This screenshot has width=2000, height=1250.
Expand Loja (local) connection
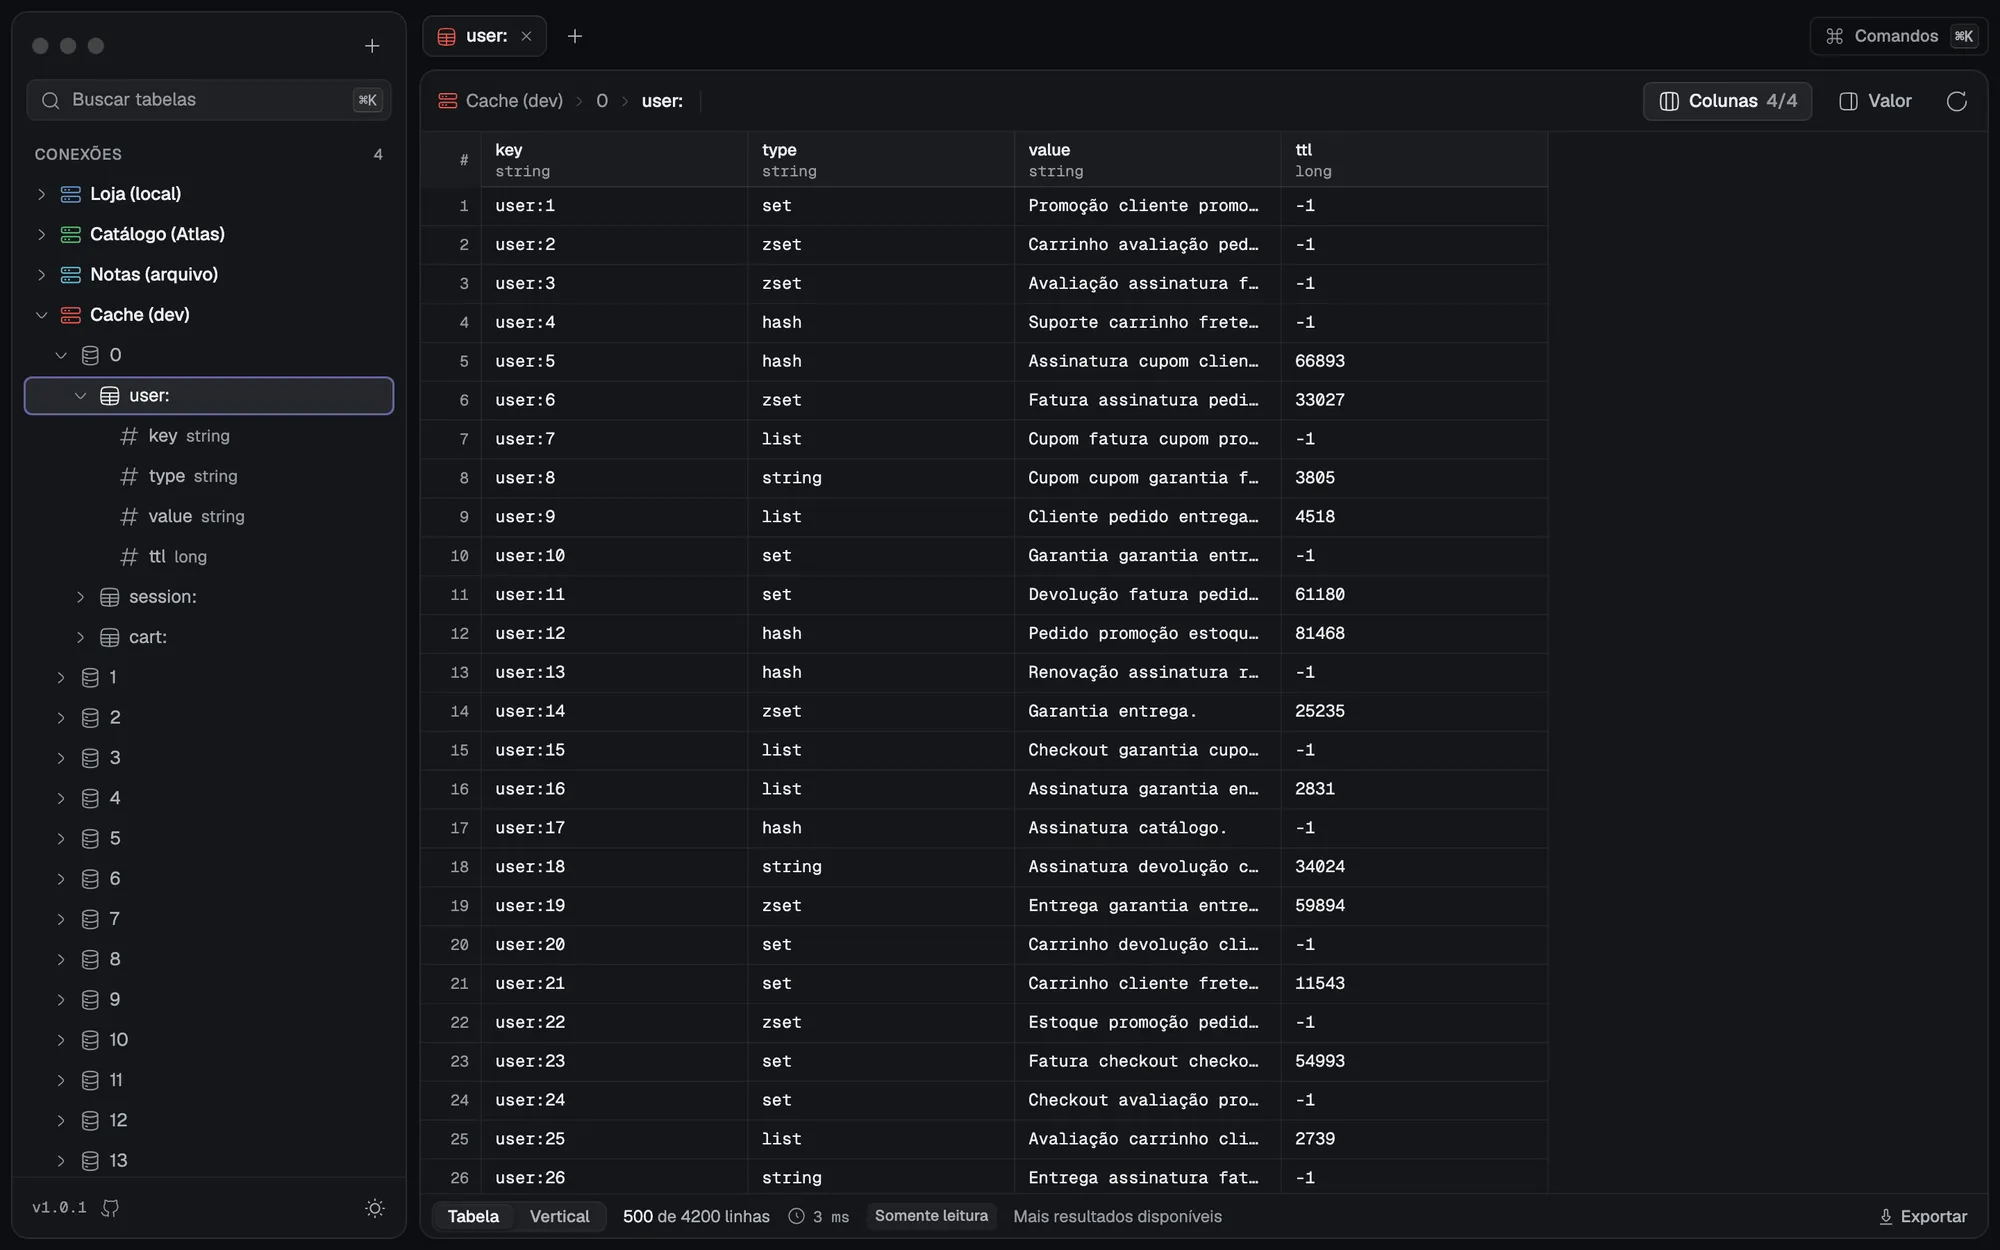41,194
